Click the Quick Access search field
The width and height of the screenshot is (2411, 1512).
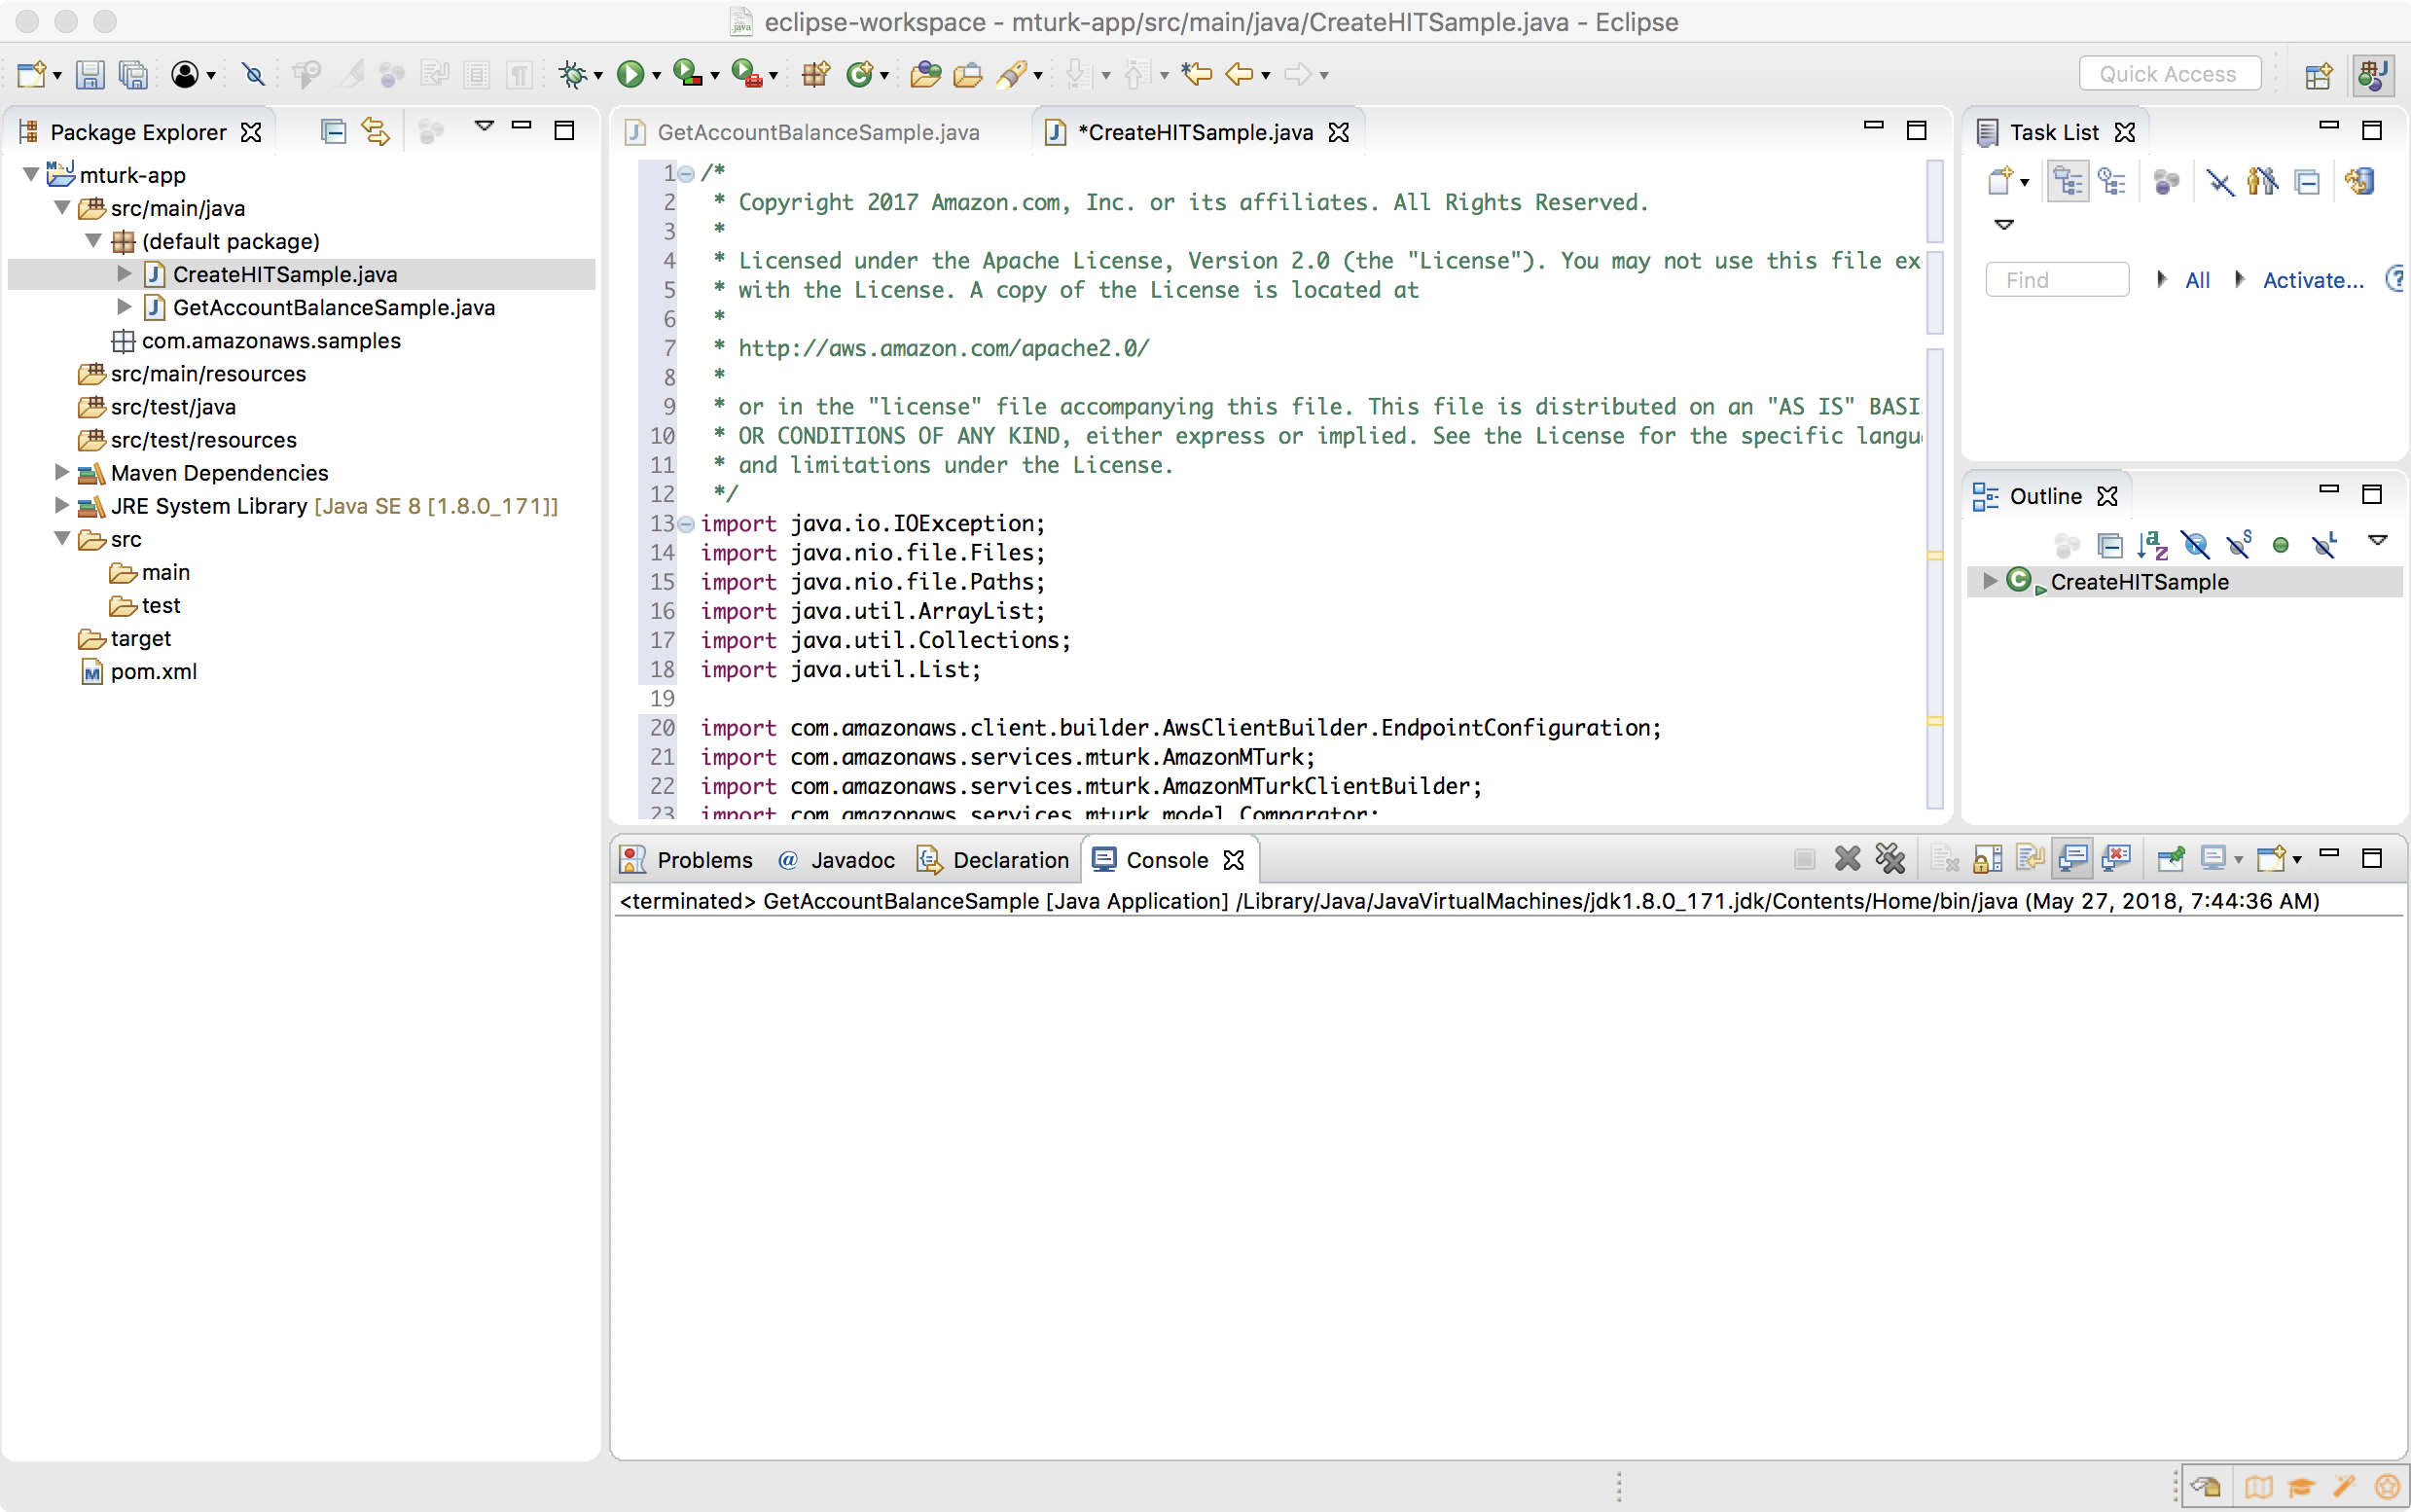2168,74
